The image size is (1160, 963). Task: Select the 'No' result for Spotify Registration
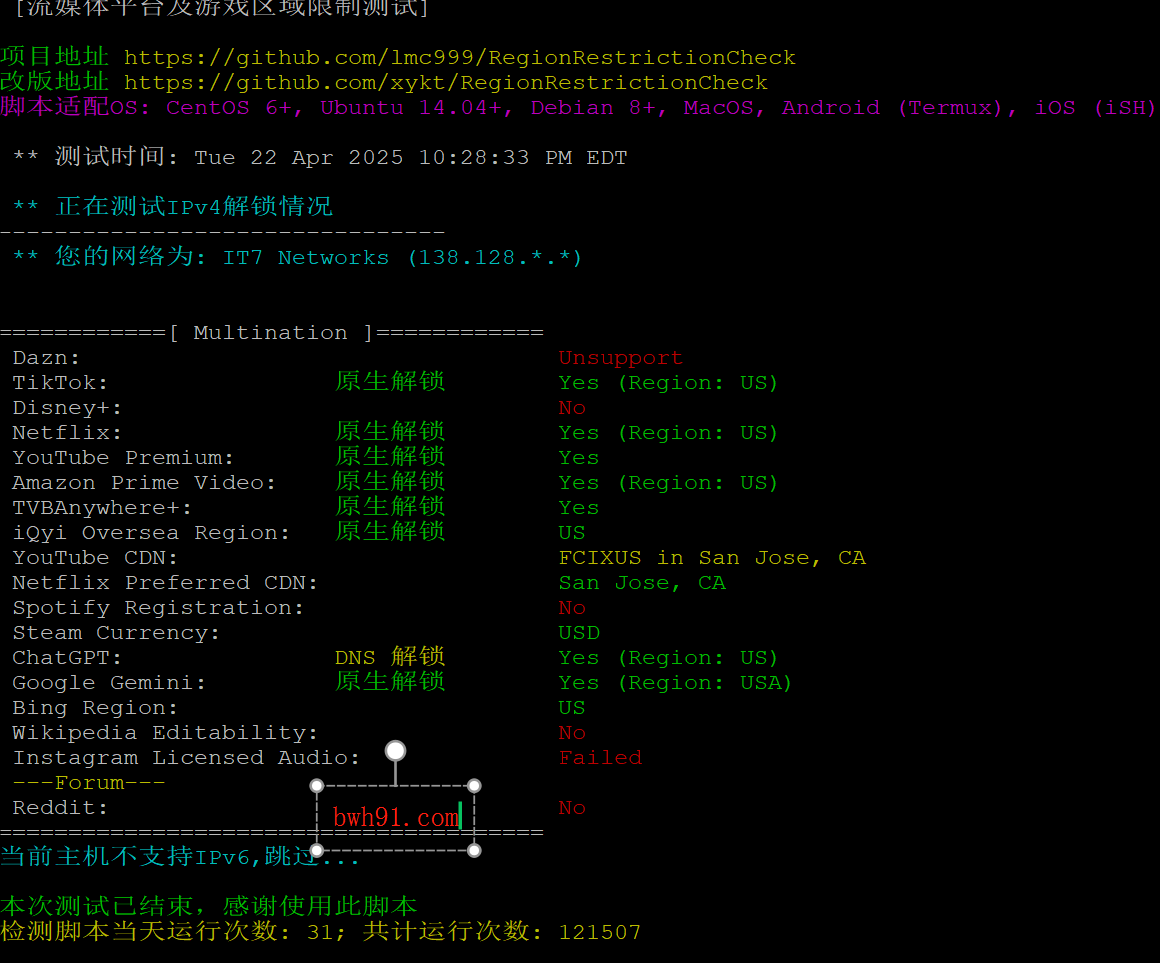click(572, 608)
